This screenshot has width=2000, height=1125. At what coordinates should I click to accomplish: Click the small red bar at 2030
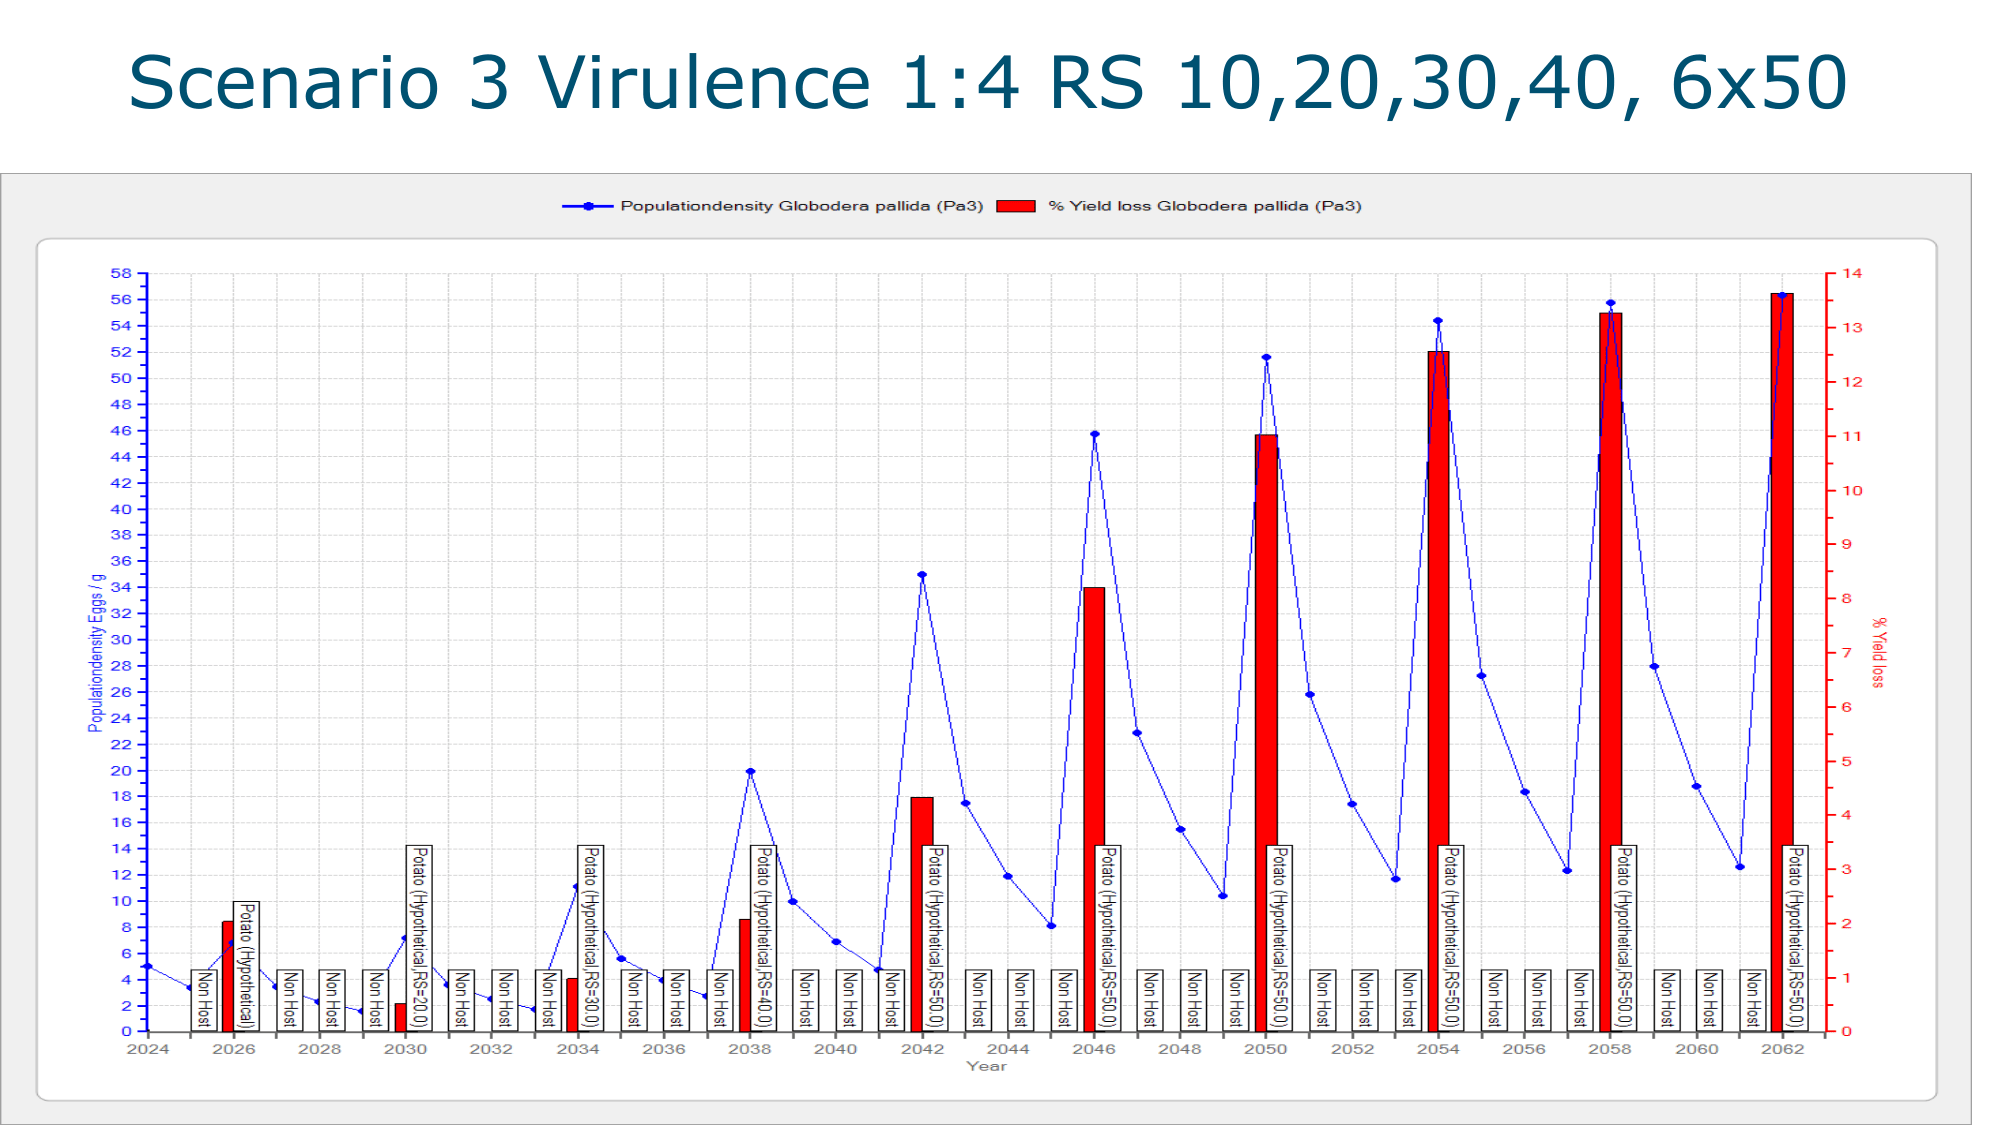(400, 1017)
